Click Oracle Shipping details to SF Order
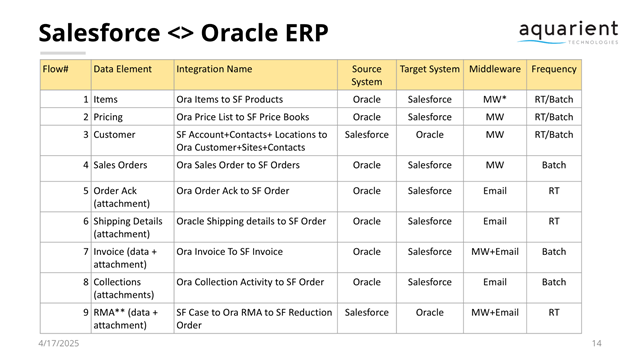The width and height of the screenshot is (640, 360). (251, 221)
